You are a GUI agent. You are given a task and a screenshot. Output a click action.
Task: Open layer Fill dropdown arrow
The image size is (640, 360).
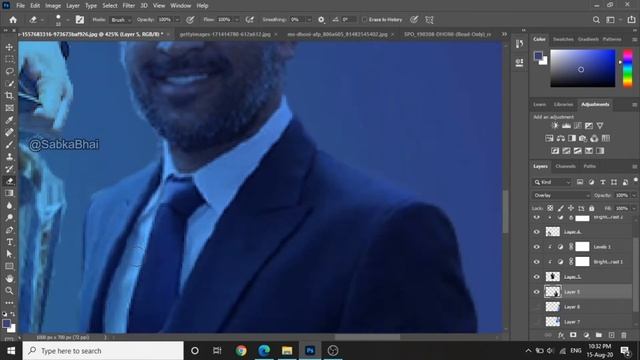click(634, 208)
